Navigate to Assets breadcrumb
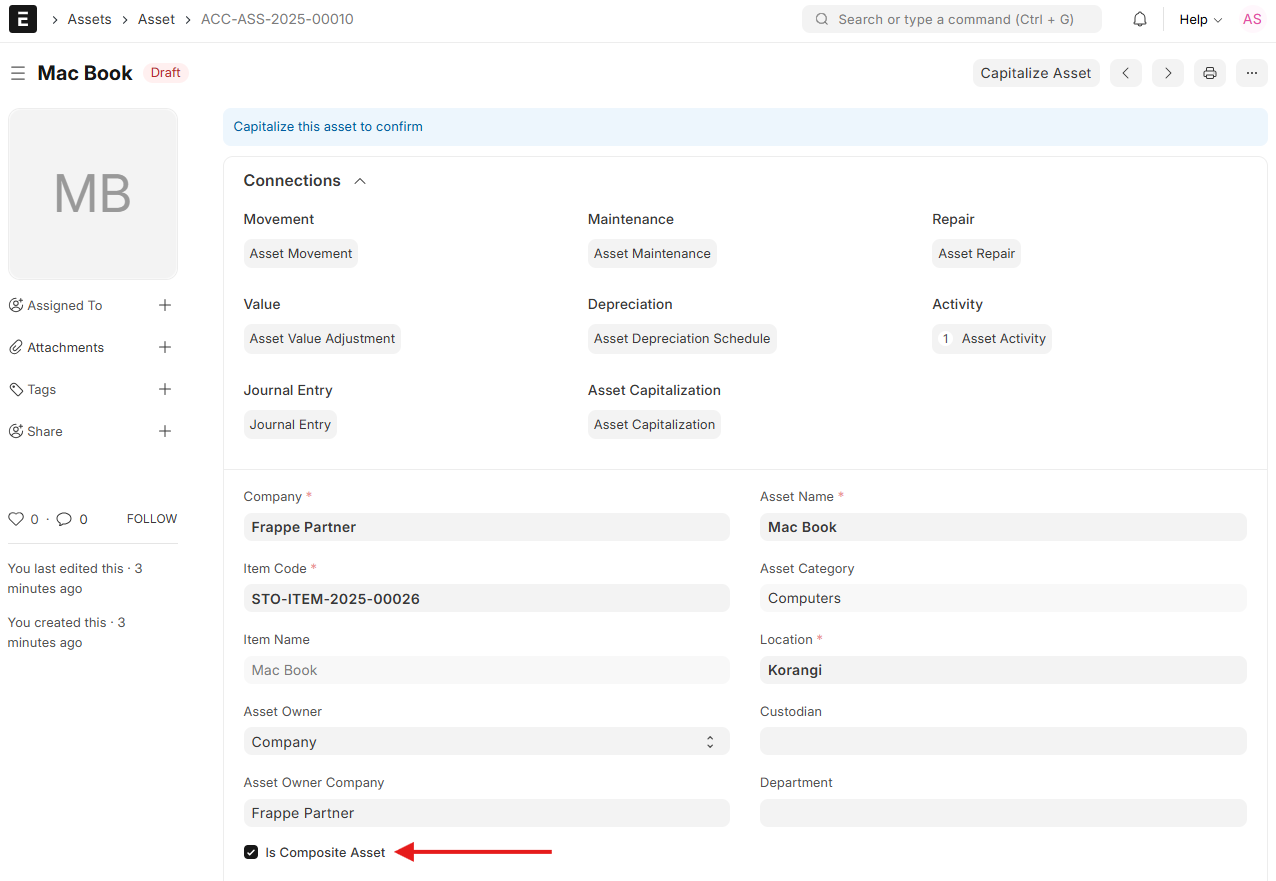Viewport: 1276px width, 881px height. [x=89, y=20]
